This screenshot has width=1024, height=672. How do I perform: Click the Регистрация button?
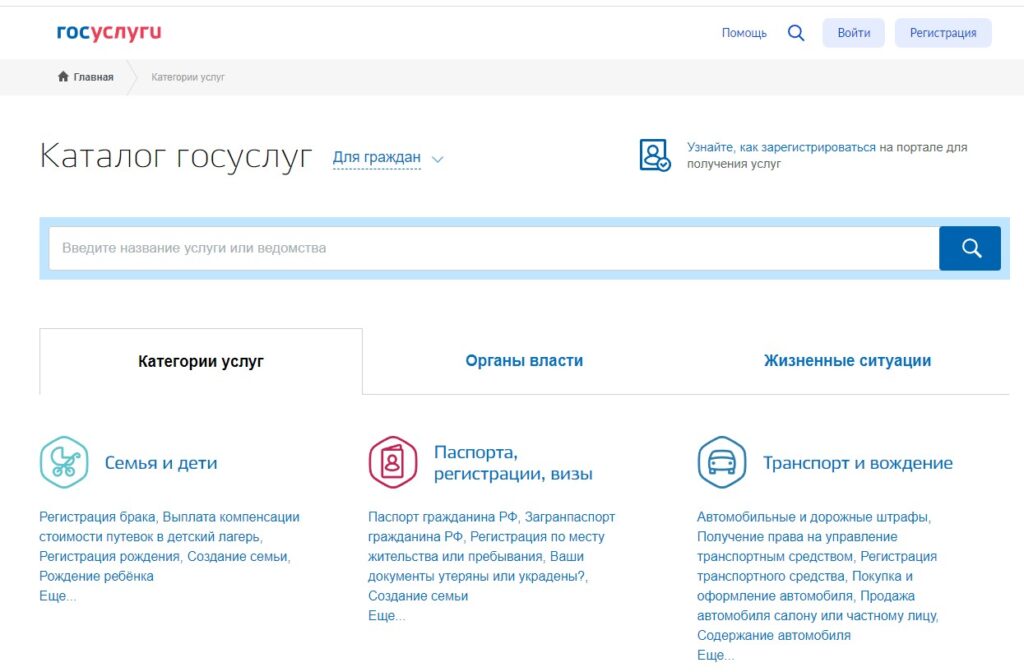(x=942, y=32)
